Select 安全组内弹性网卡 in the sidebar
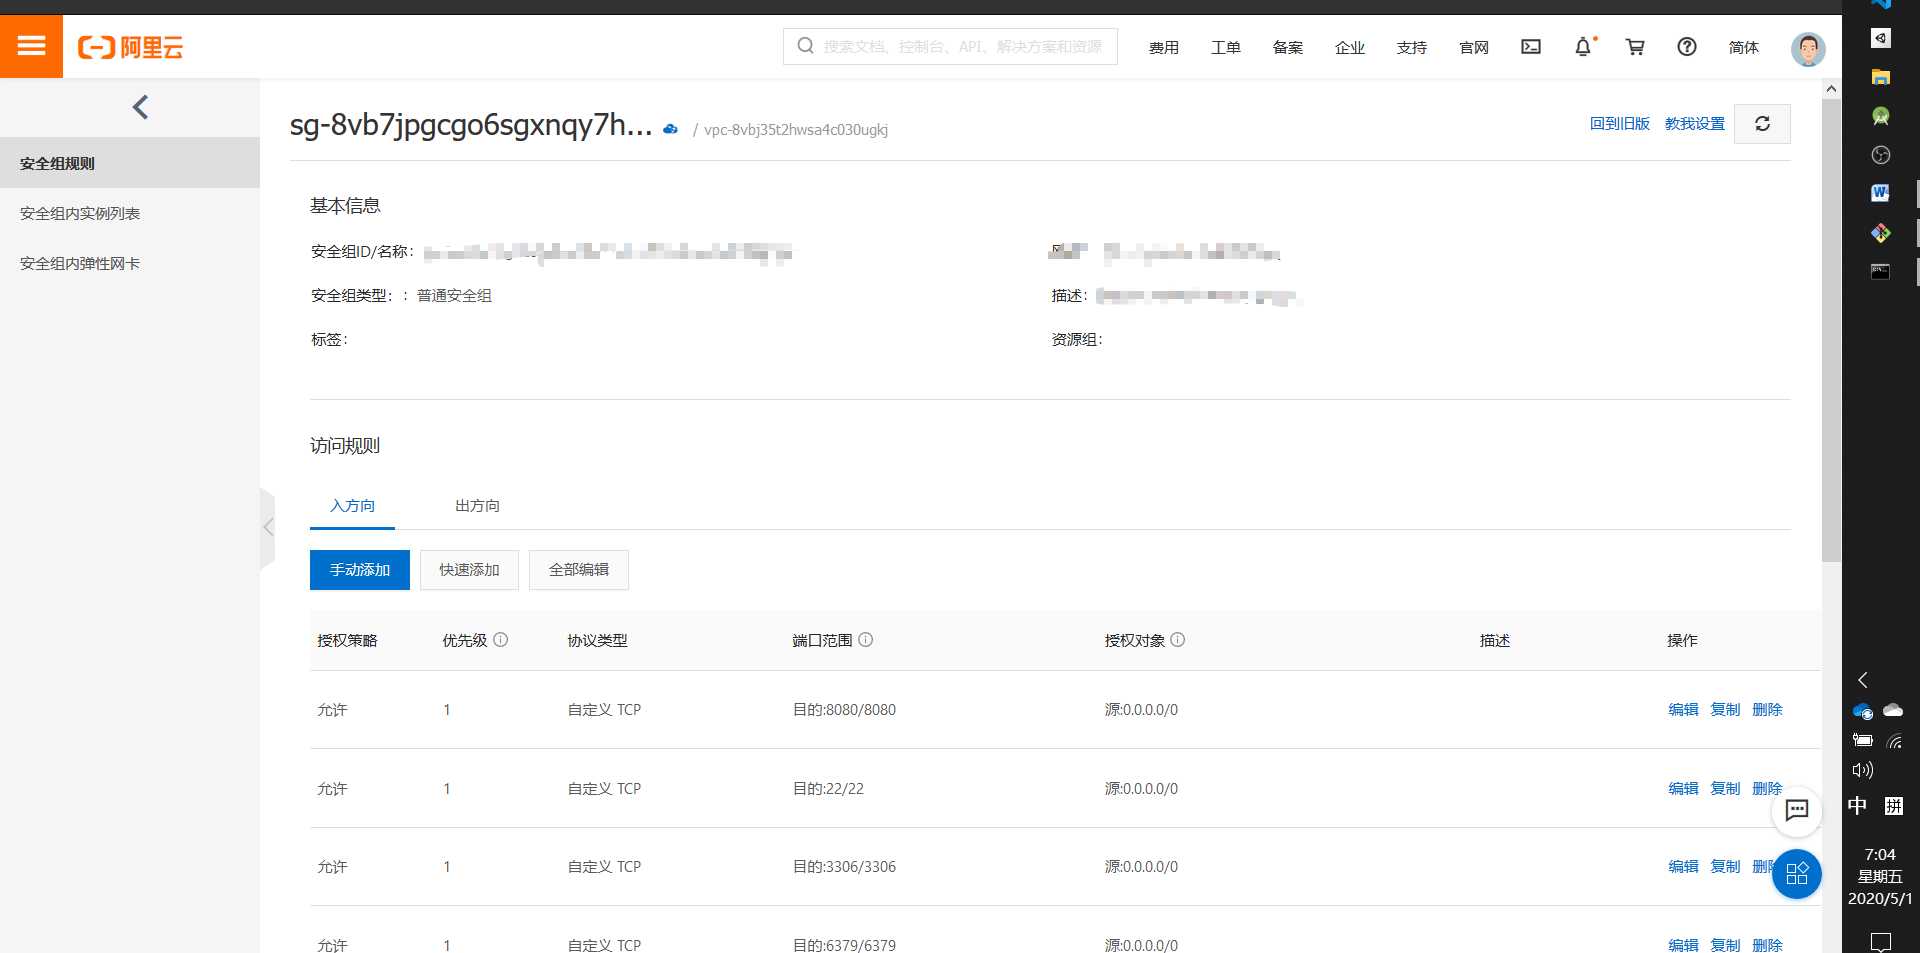 tap(130, 263)
